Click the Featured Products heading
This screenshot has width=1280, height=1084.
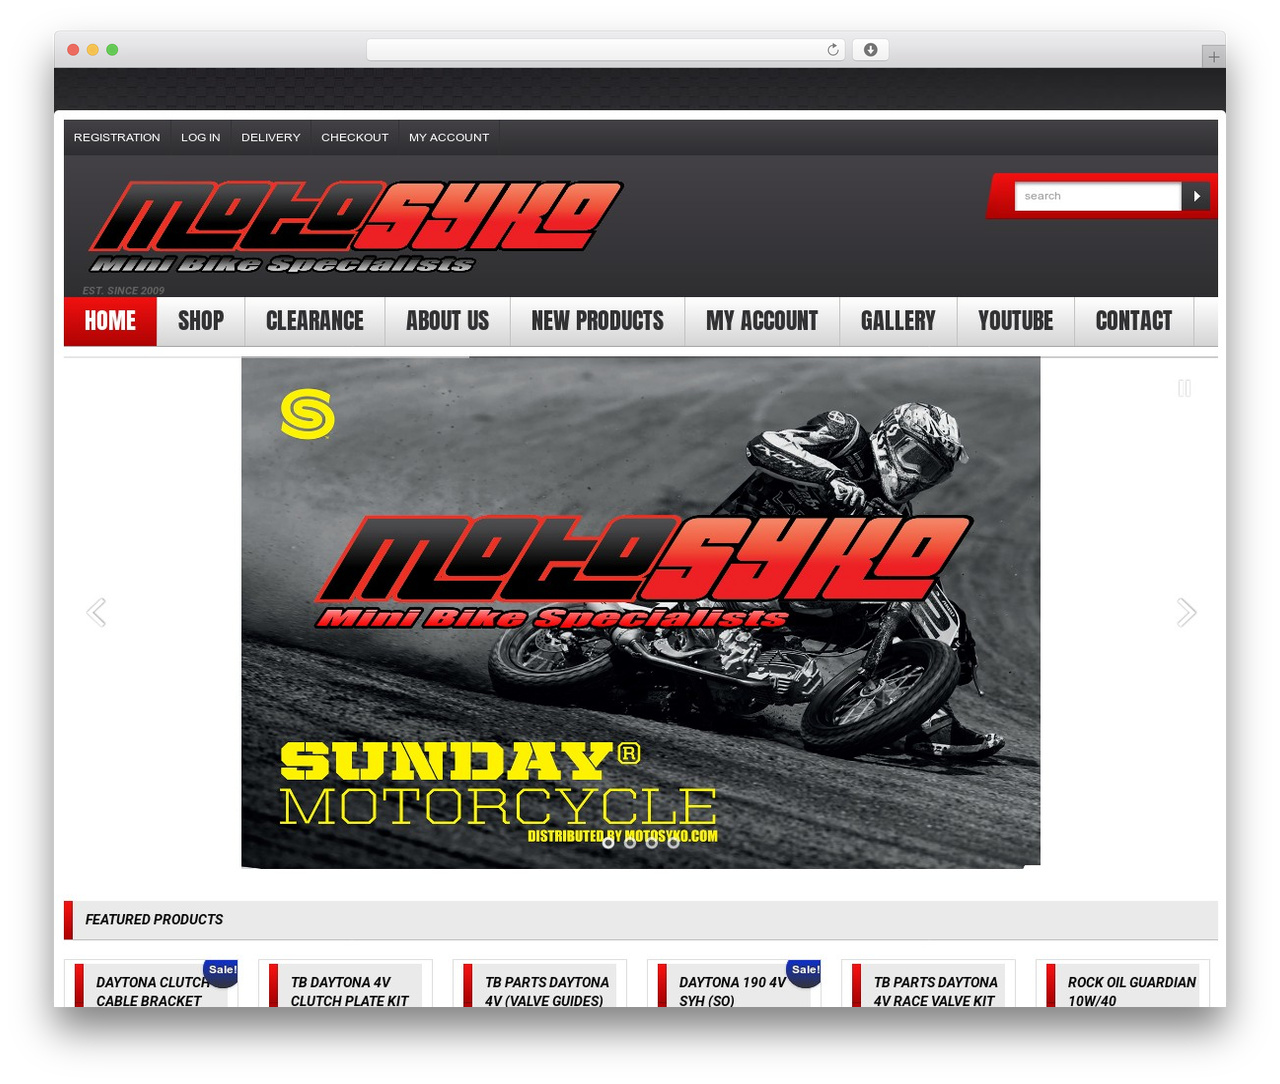click(154, 919)
